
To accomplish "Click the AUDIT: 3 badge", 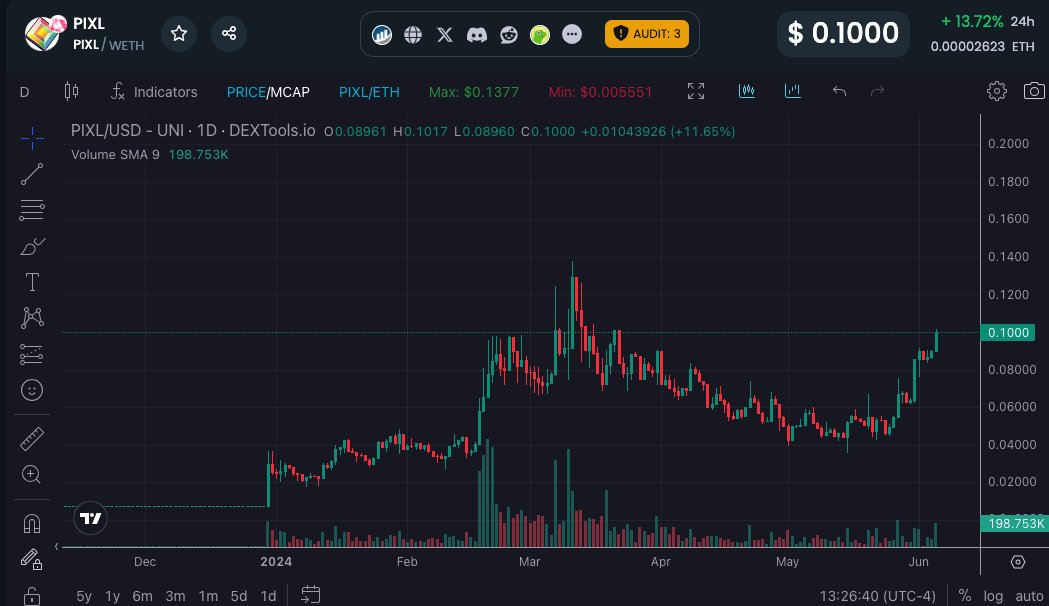I will tap(647, 33).
